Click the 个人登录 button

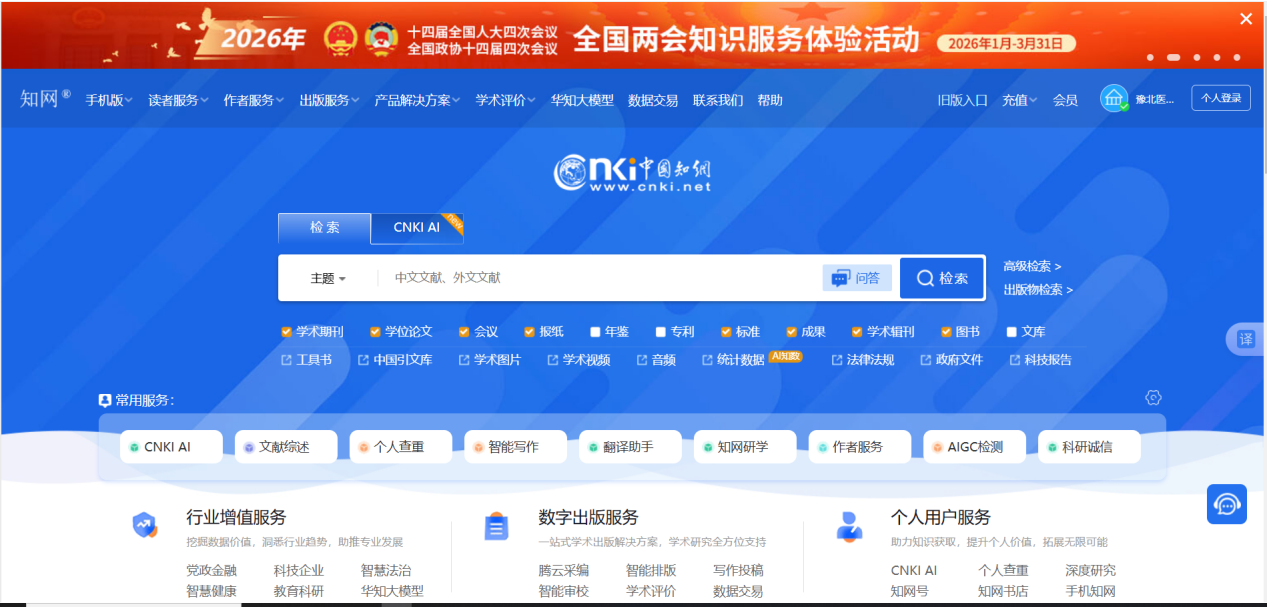[x=1220, y=98]
